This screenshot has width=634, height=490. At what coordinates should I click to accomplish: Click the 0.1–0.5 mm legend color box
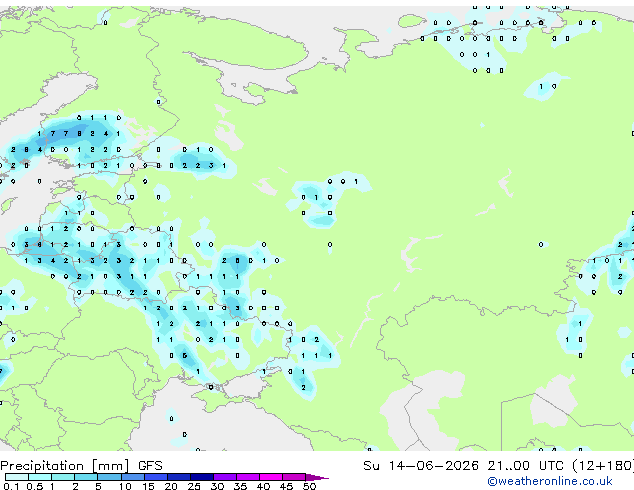click(17, 477)
